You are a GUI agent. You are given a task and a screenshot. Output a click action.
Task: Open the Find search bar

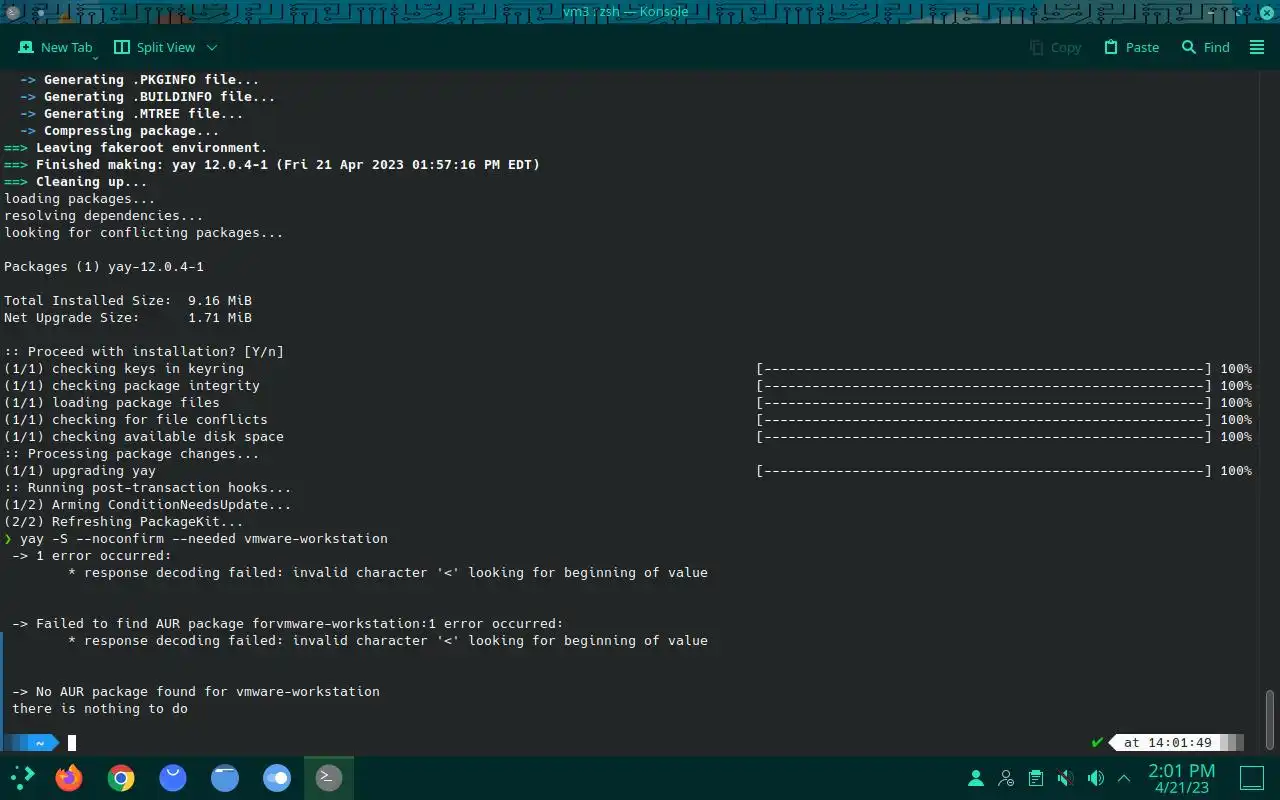coord(1205,47)
